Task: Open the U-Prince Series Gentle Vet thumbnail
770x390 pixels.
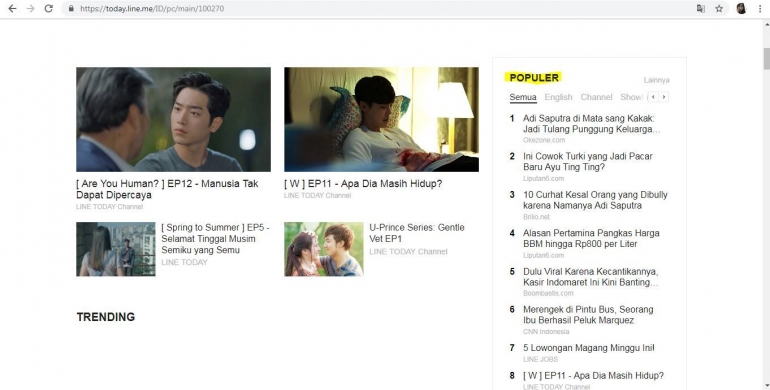Action: 324,249
